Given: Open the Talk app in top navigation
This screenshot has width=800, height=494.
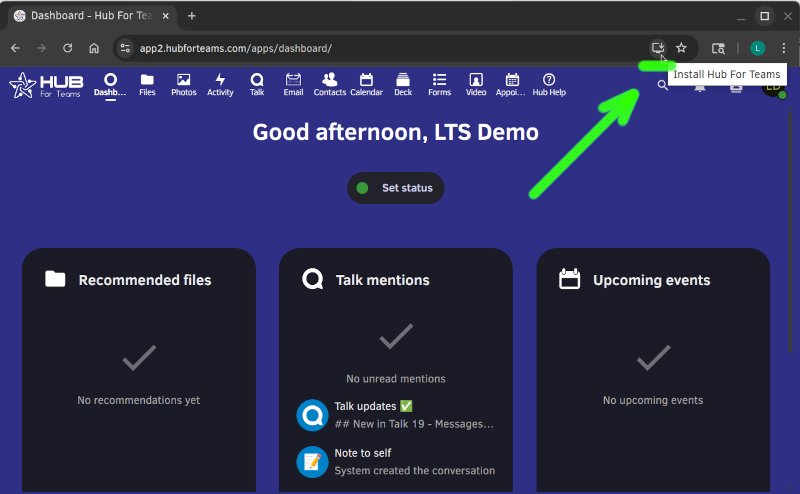Looking at the screenshot, I should pos(257,85).
